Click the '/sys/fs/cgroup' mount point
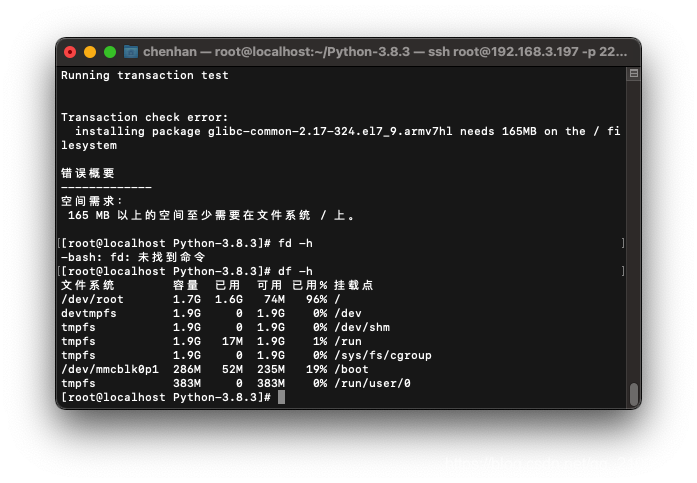697x483 pixels. (x=383, y=355)
